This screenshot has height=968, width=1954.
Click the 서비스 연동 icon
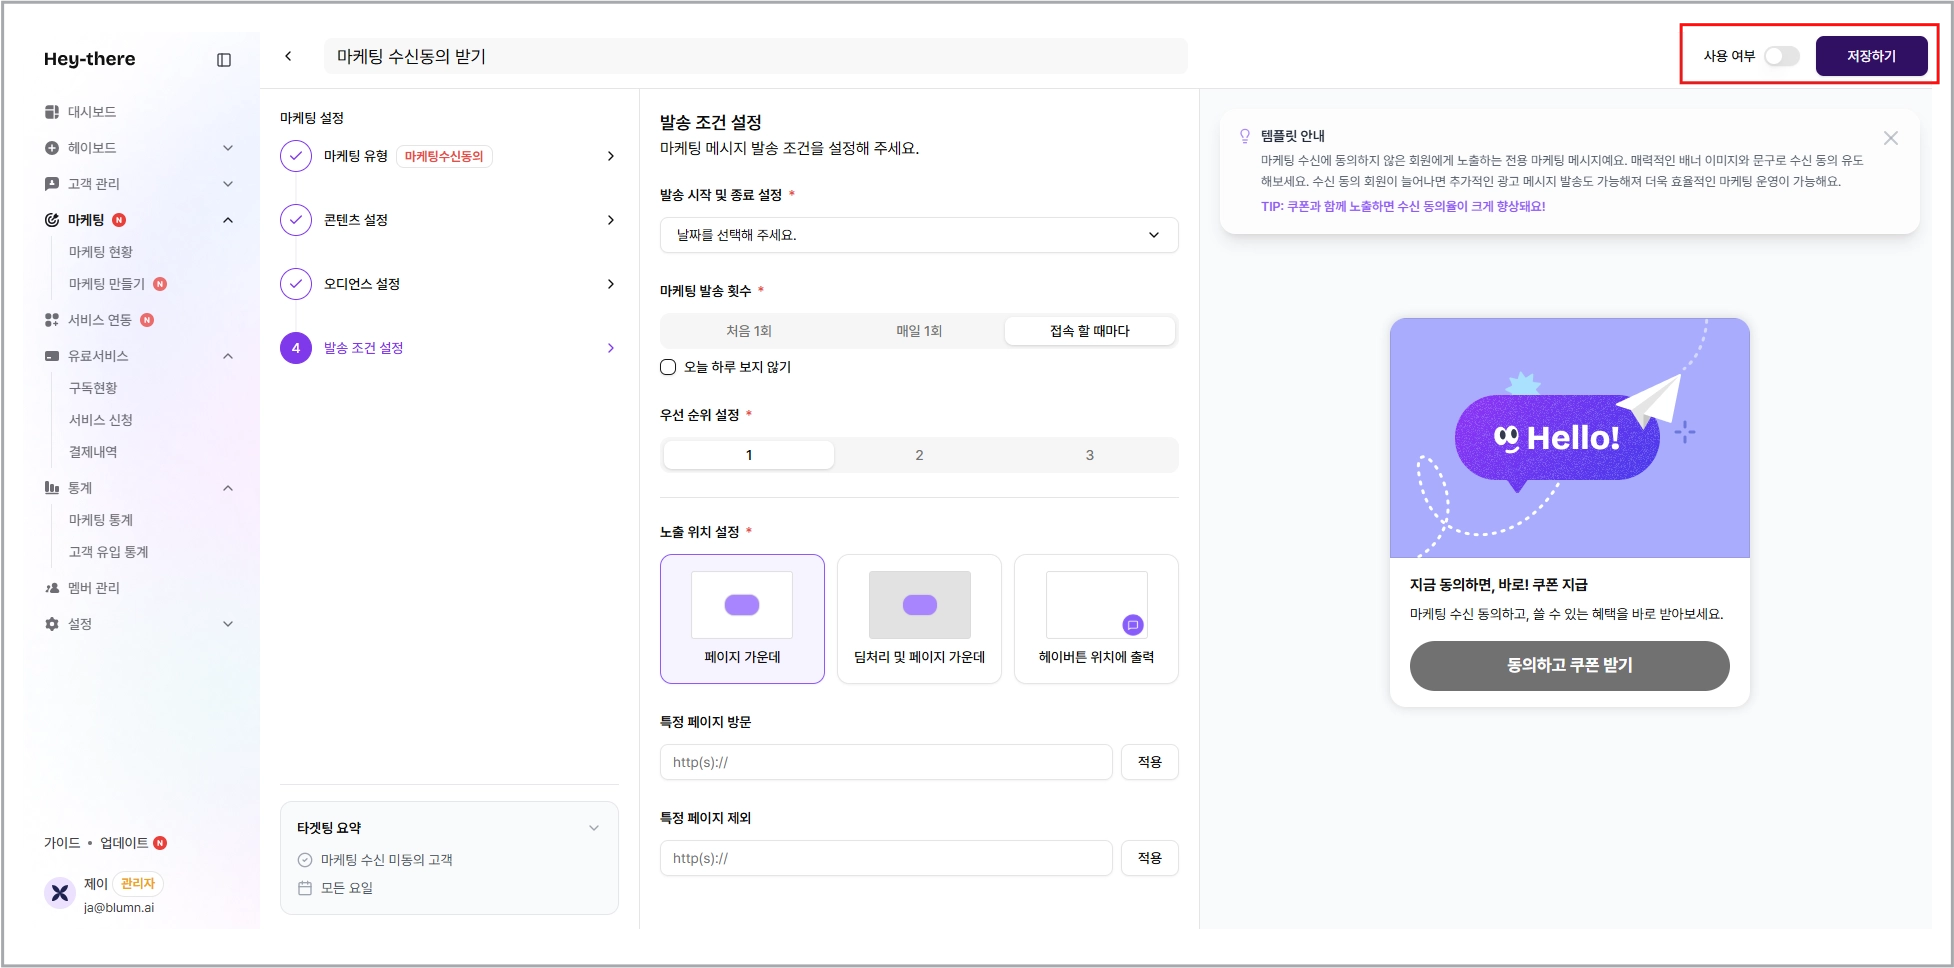point(52,320)
